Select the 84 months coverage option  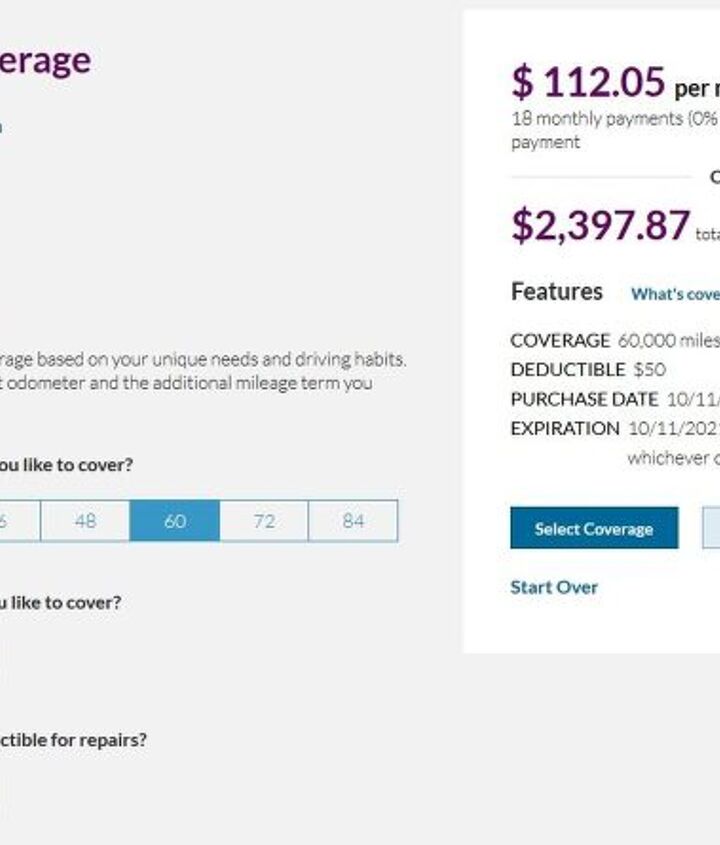point(353,521)
